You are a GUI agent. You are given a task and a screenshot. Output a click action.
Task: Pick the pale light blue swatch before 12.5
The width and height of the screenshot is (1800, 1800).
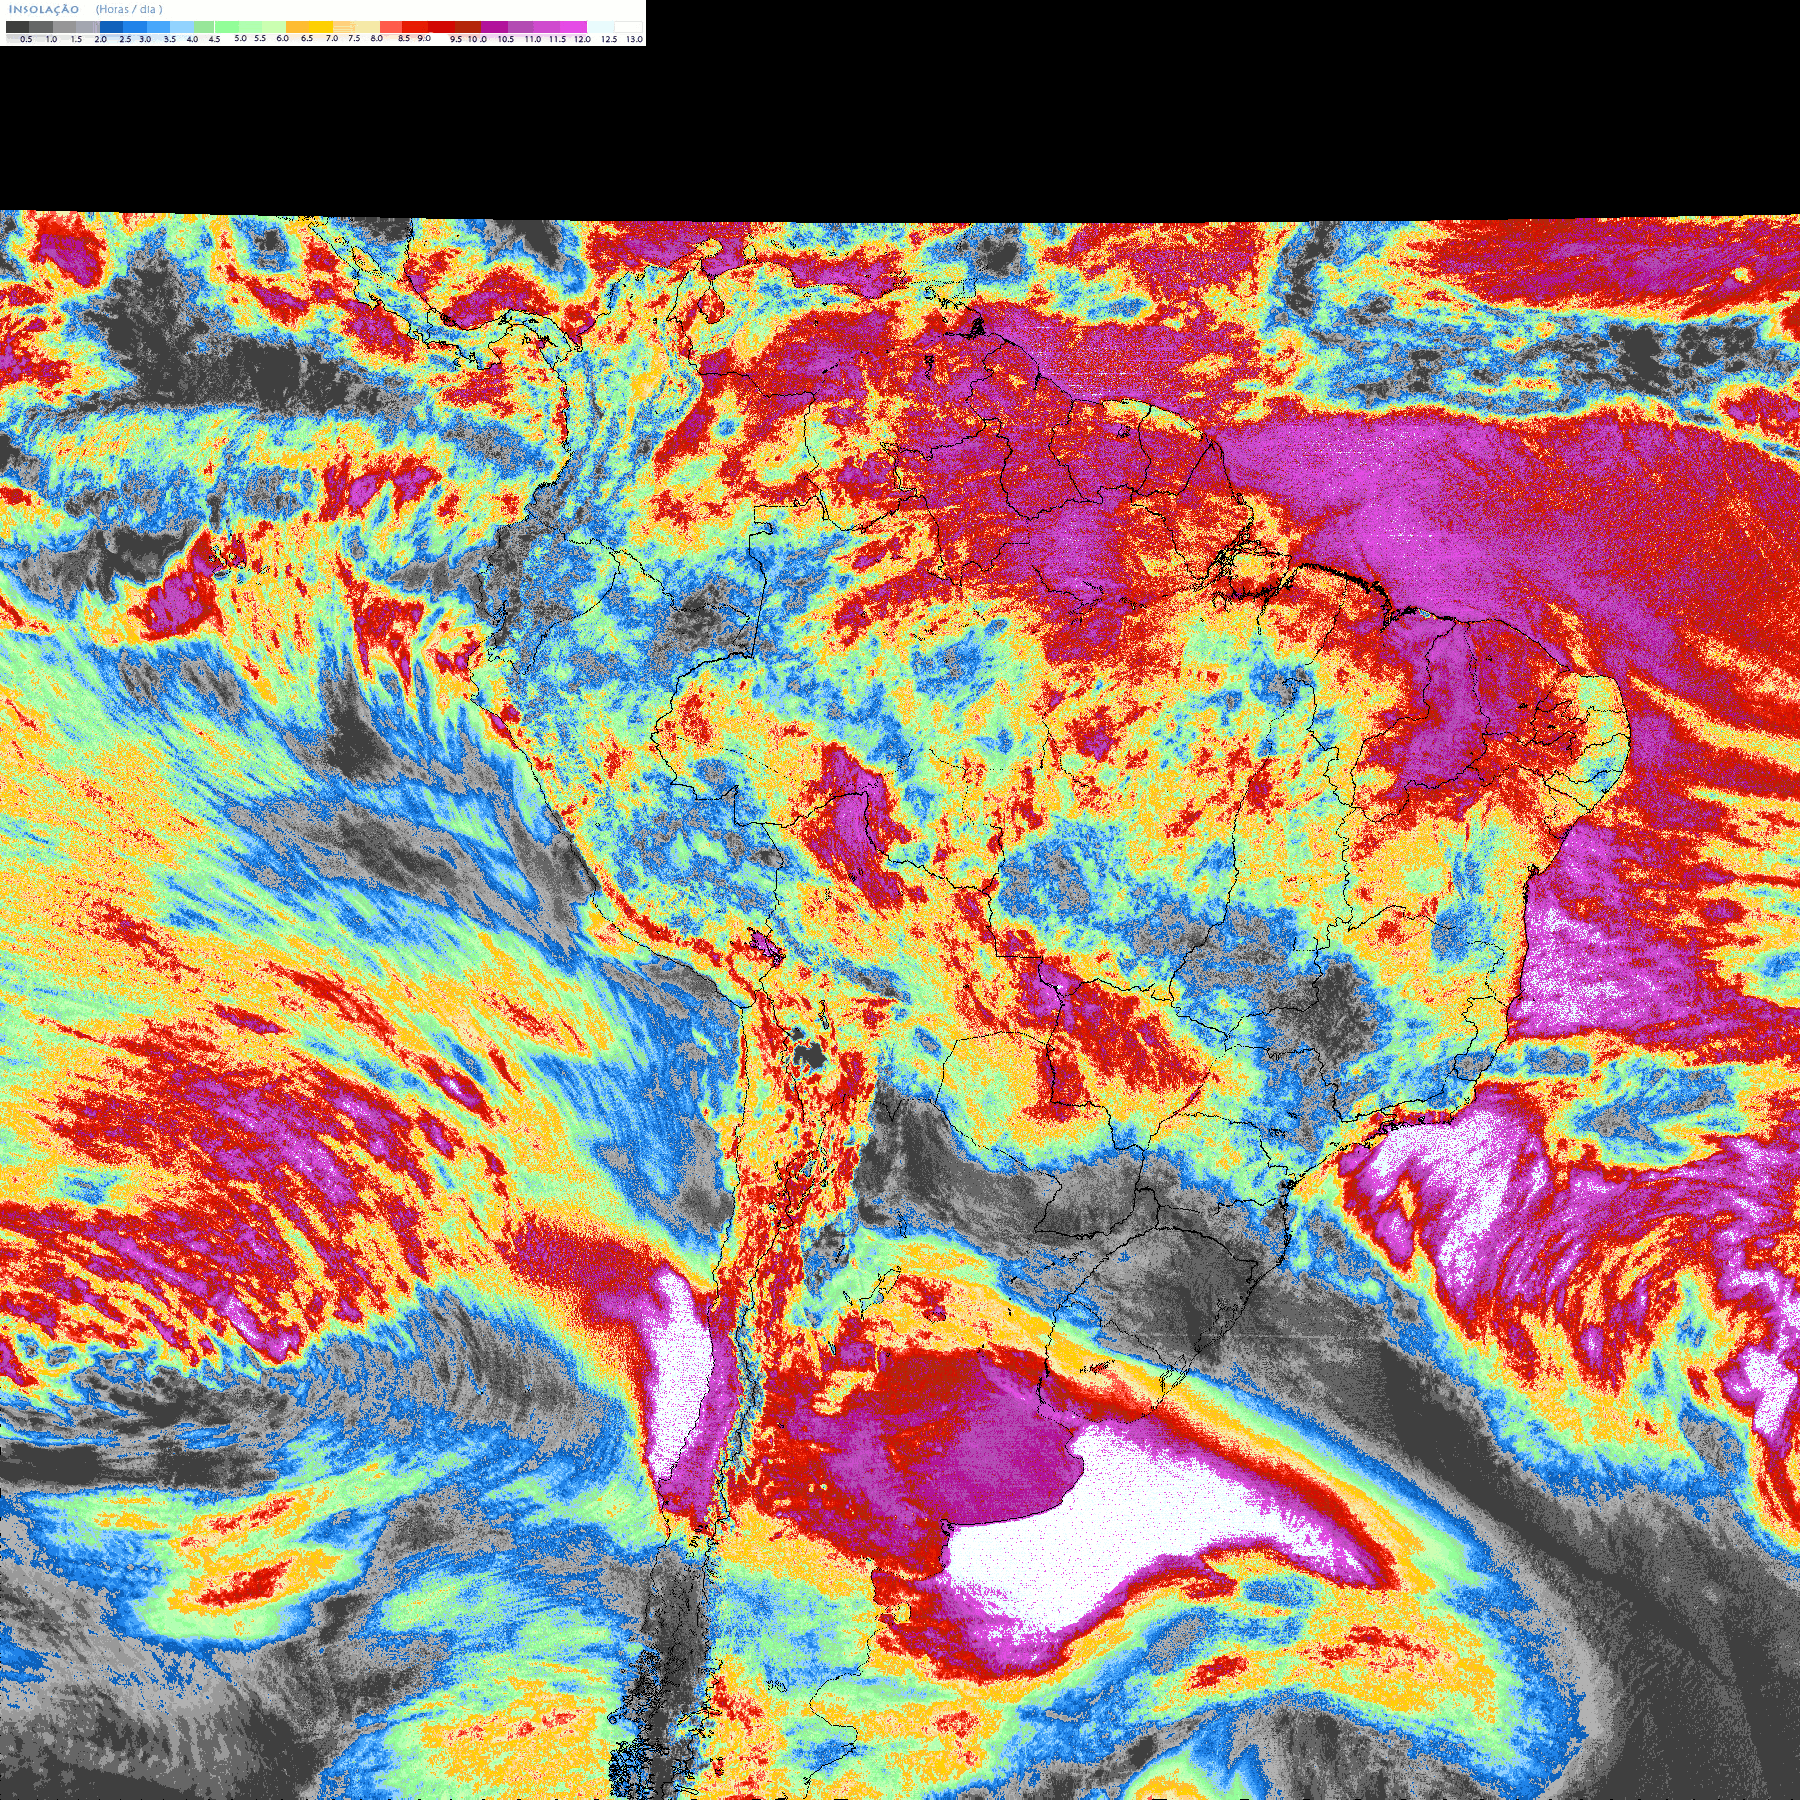coord(600,27)
